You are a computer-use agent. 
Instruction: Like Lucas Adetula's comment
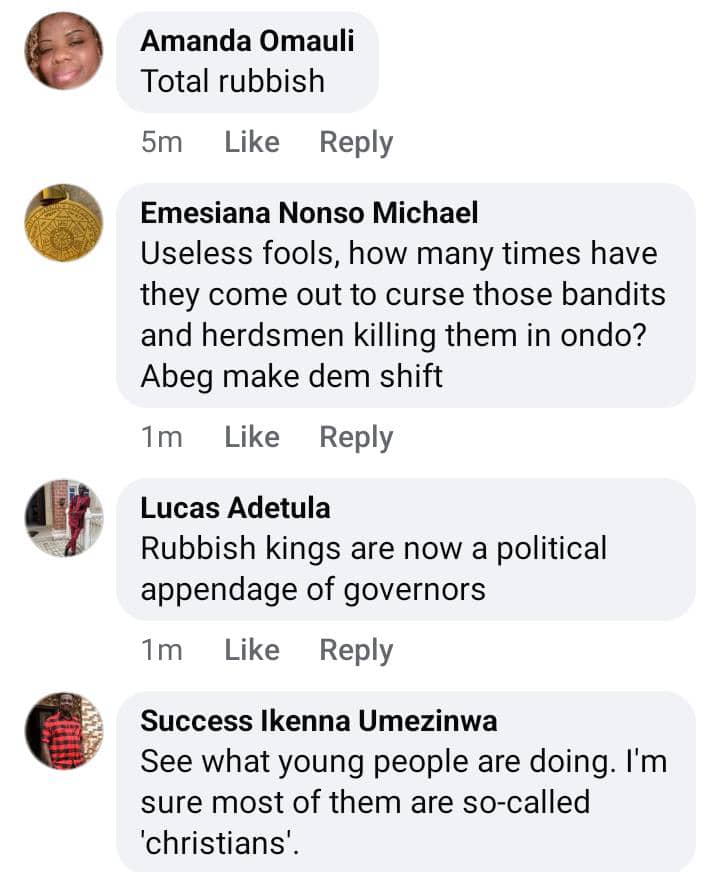[x=252, y=650]
